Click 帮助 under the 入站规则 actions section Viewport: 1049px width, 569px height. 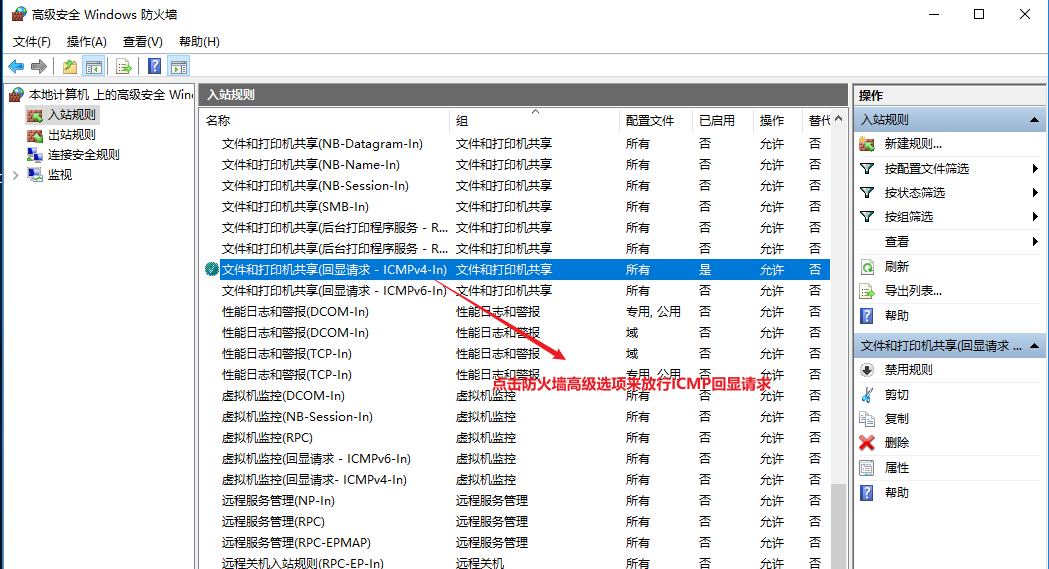pyautogui.click(x=896, y=316)
